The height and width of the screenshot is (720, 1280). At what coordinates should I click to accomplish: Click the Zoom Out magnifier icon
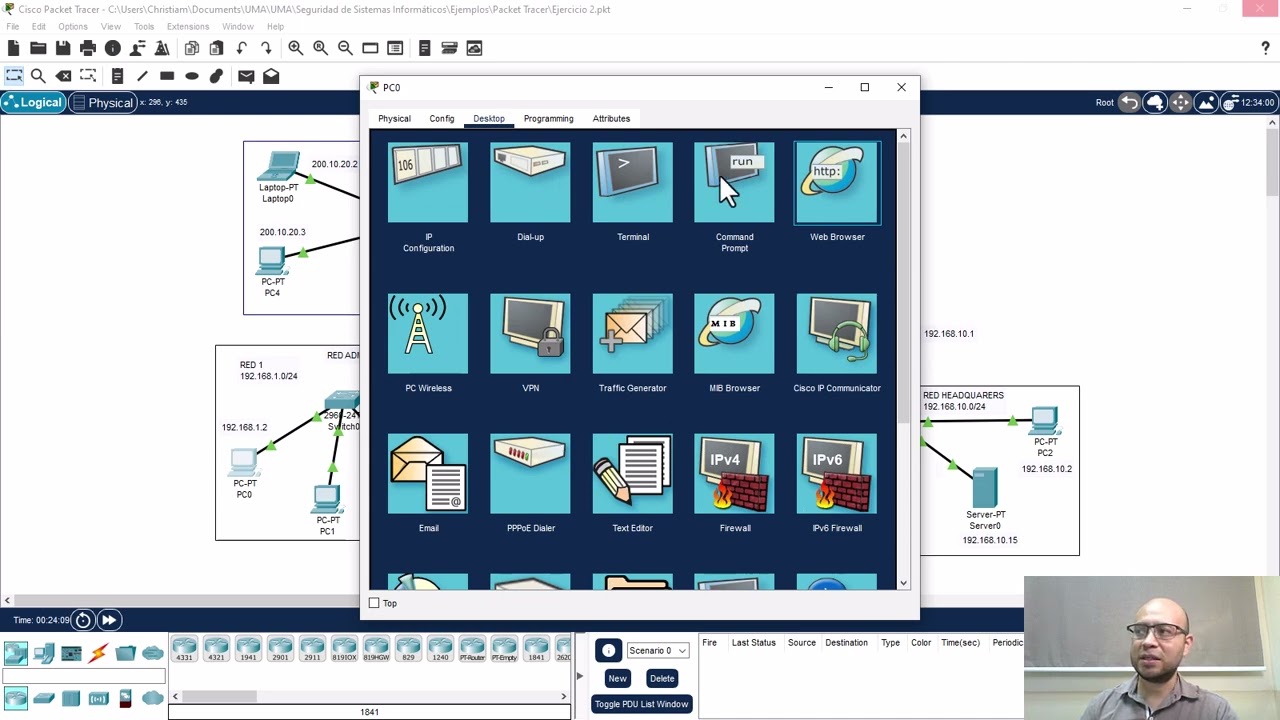click(x=345, y=48)
